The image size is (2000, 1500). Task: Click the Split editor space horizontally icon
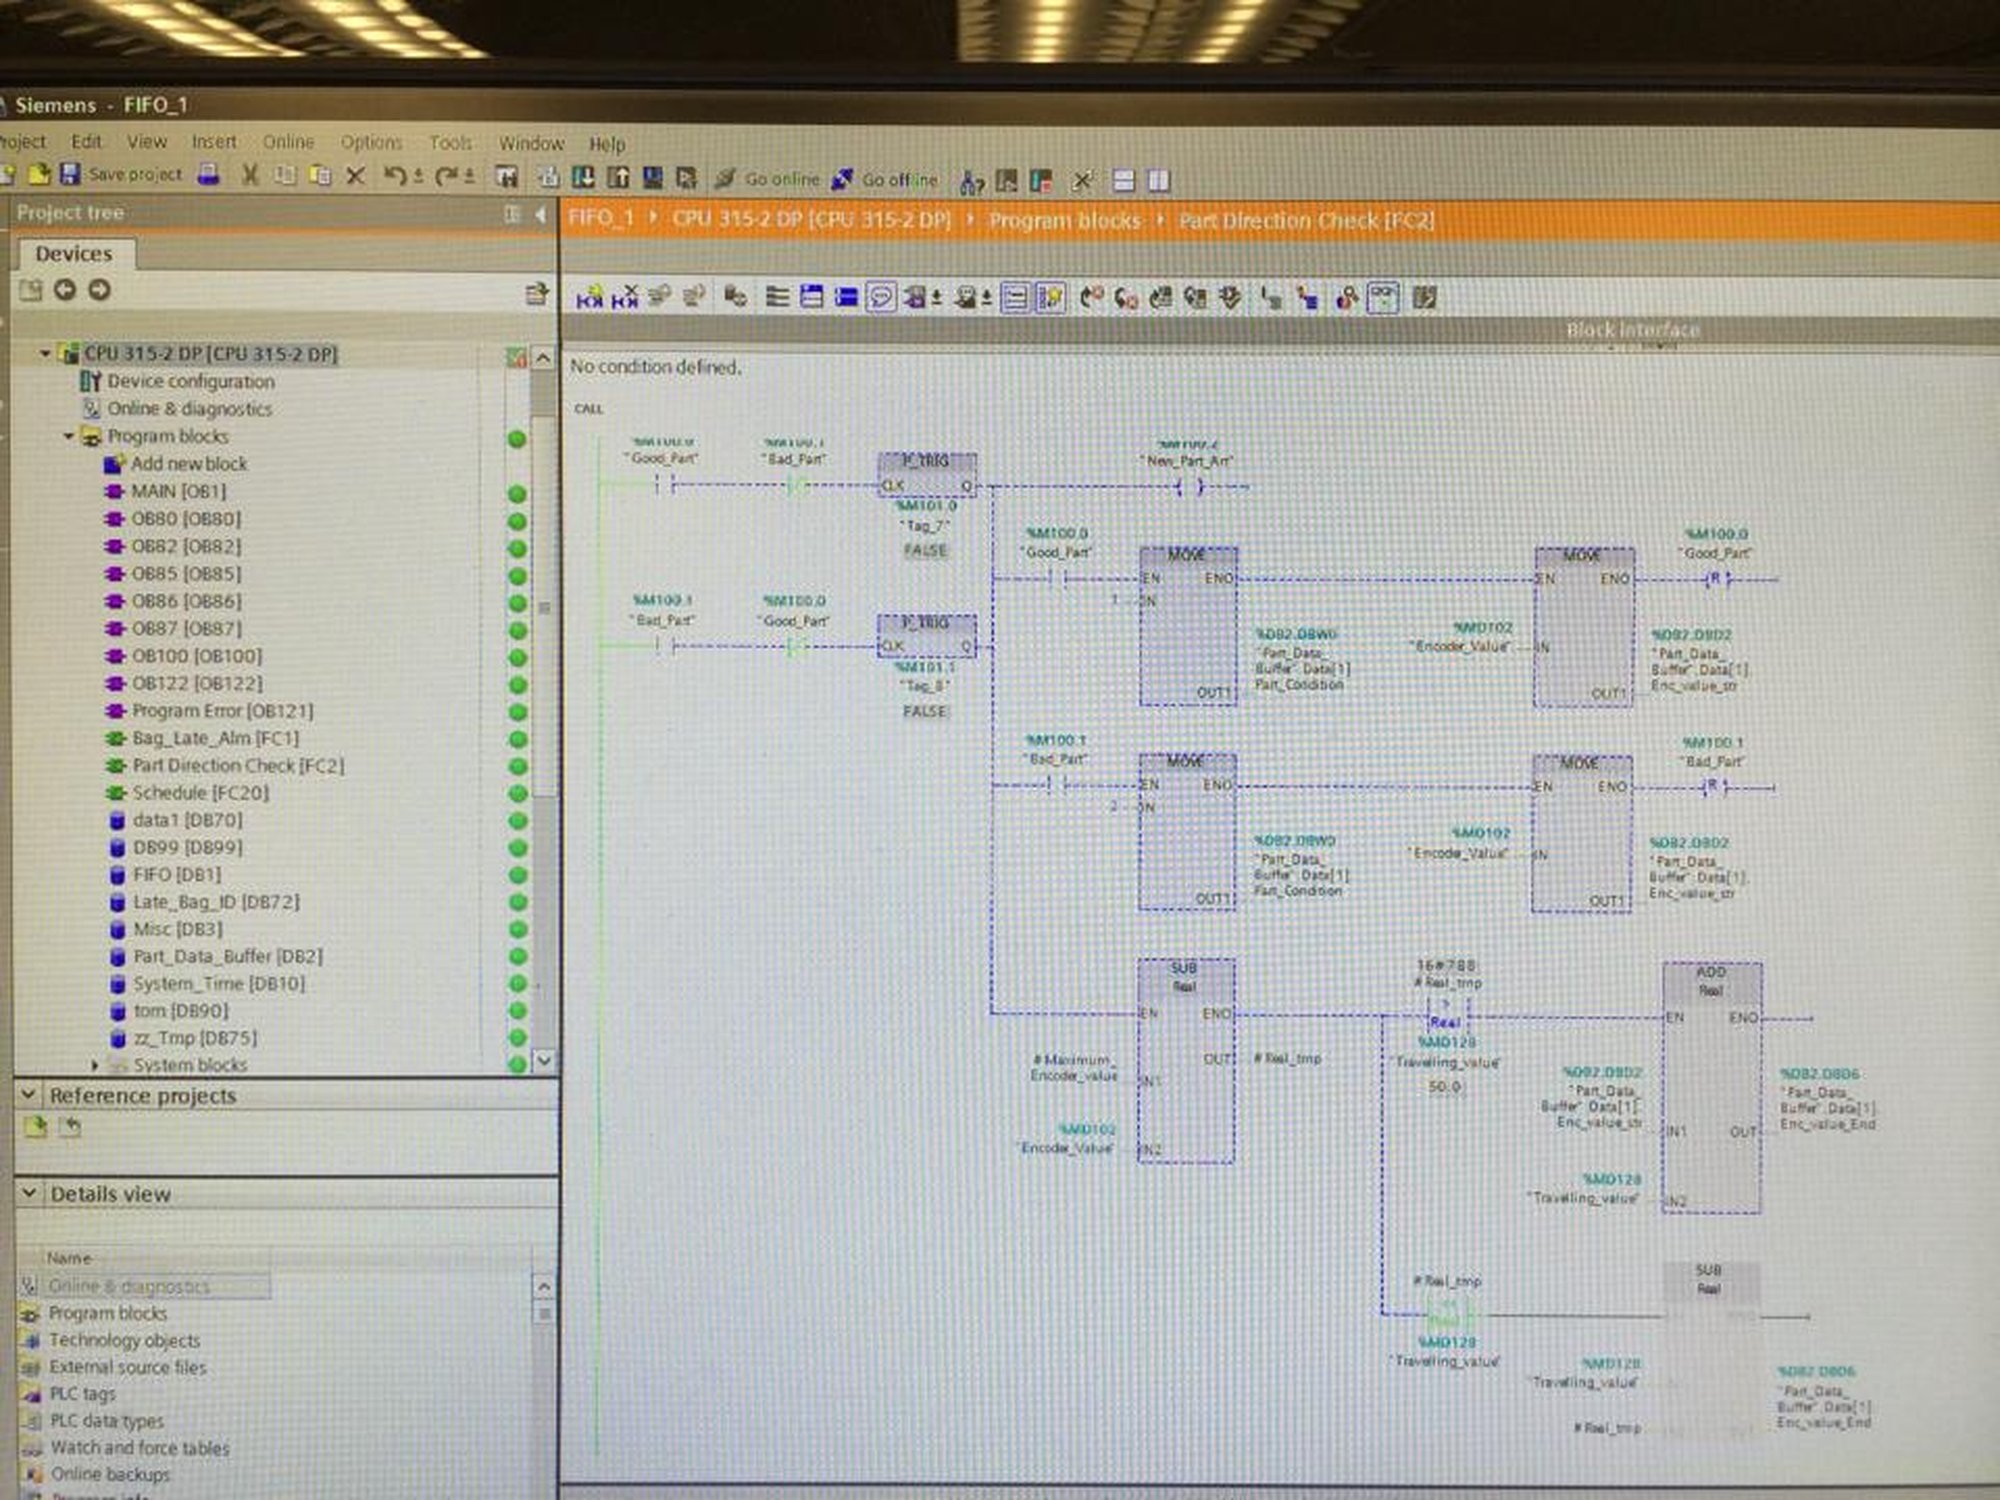tap(1124, 181)
